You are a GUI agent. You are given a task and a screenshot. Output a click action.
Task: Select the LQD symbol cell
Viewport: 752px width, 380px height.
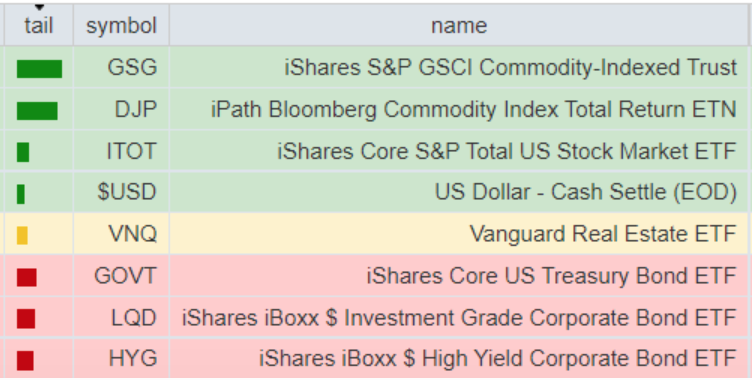coord(121,318)
